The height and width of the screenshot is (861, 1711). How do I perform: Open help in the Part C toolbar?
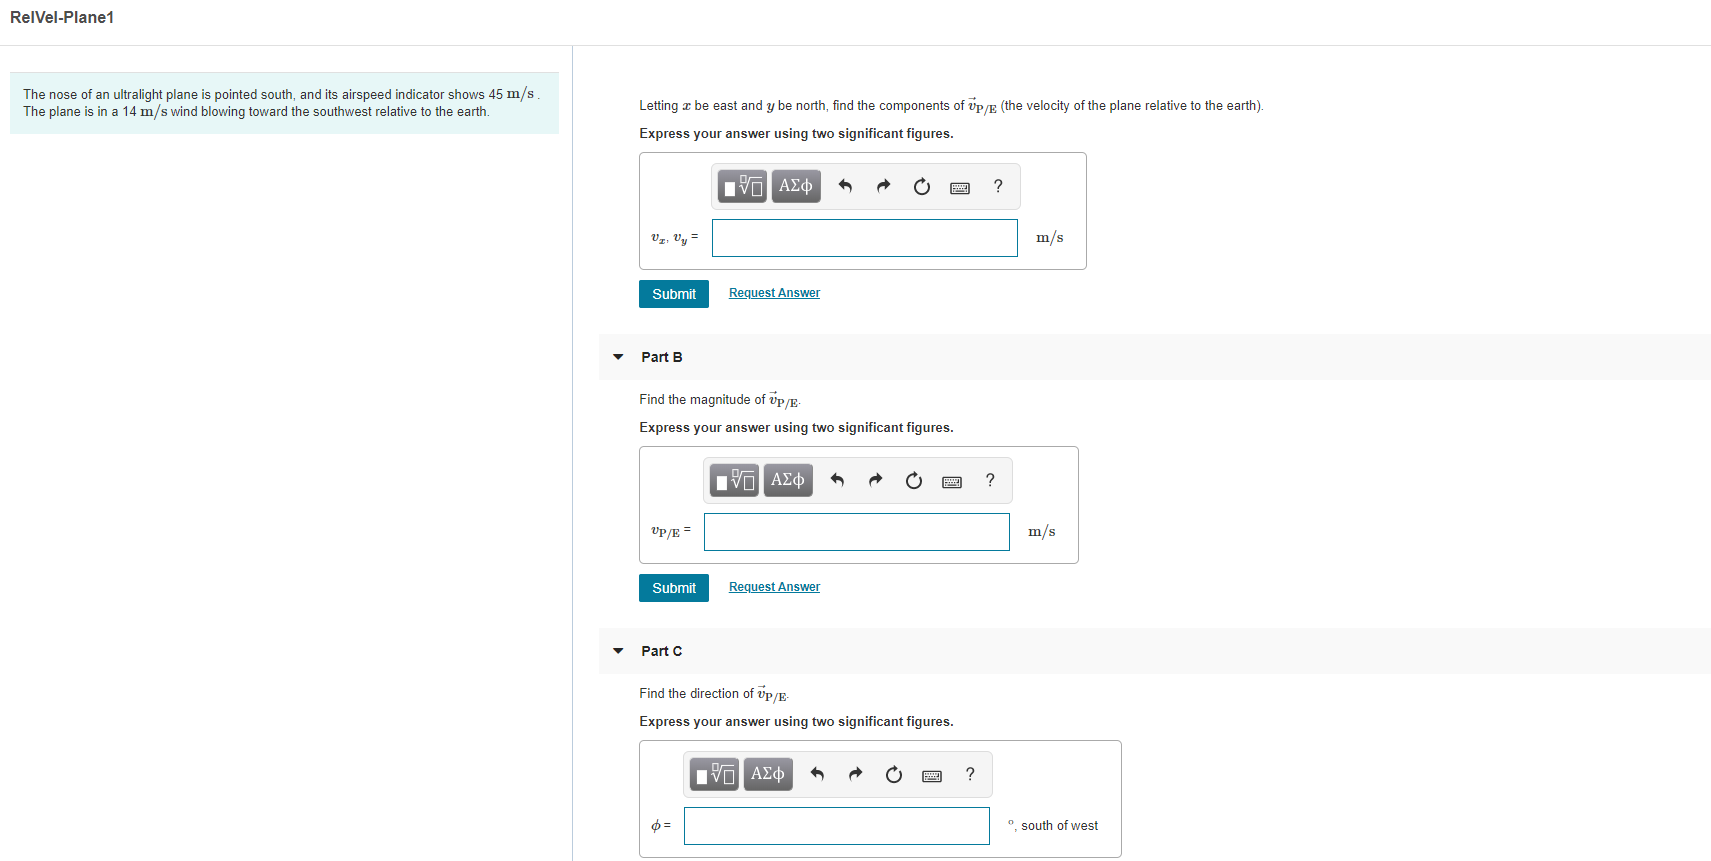click(970, 774)
